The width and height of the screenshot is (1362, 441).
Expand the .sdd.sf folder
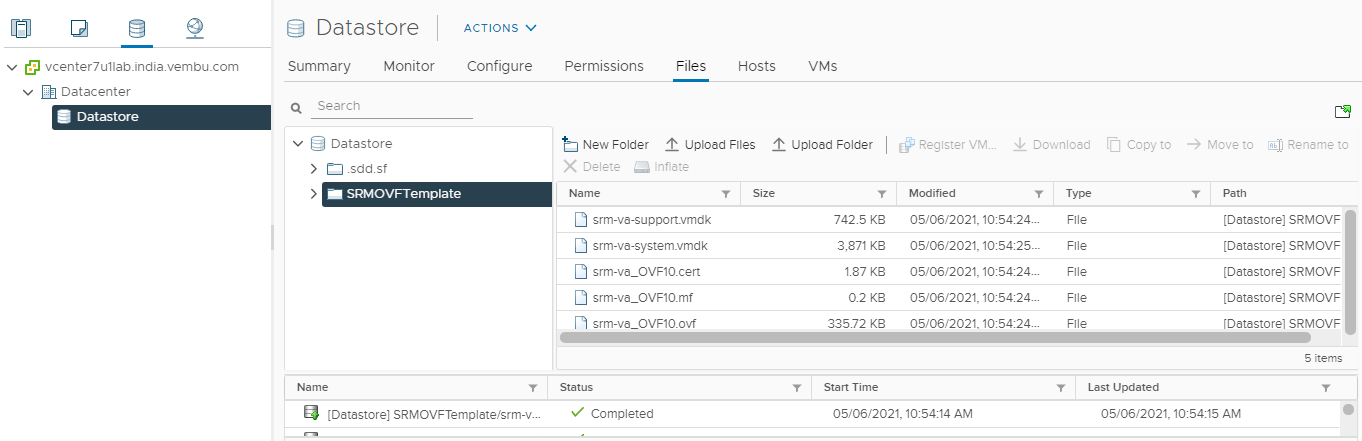314,169
